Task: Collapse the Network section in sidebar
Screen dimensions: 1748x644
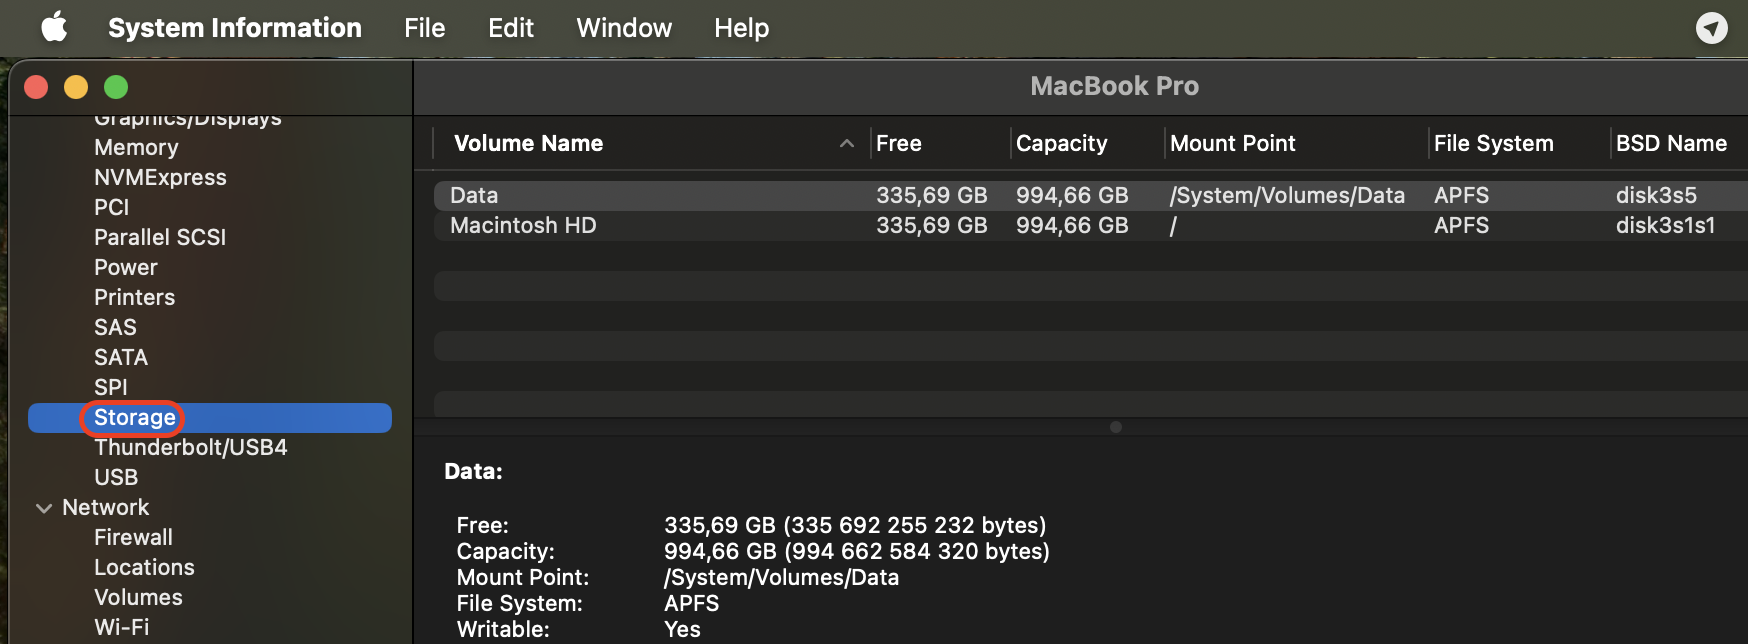Action: (x=44, y=508)
